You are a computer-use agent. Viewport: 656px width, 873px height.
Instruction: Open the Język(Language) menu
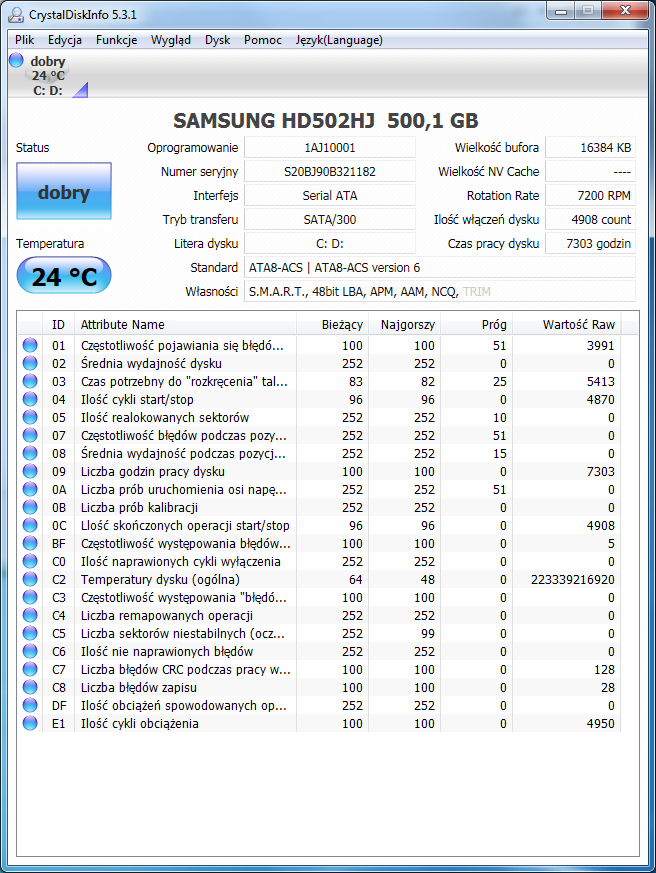point(339,40)
